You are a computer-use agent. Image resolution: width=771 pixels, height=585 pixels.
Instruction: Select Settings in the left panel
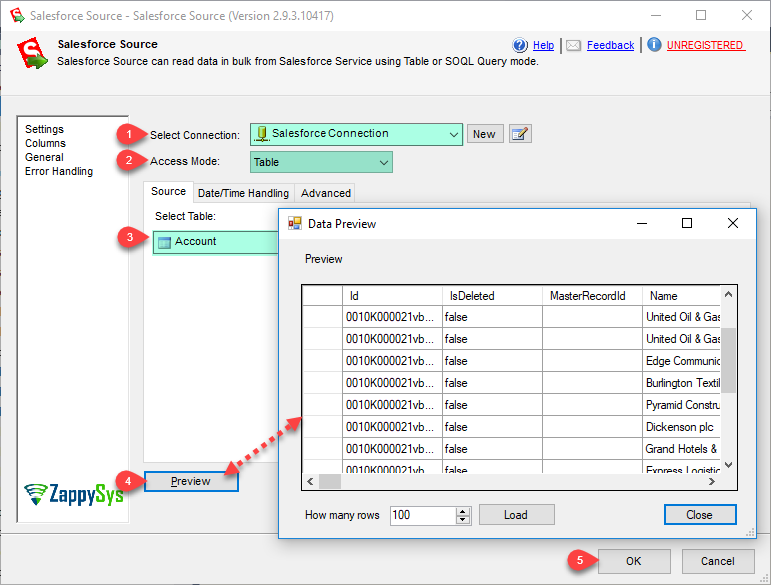click(44, 129)
